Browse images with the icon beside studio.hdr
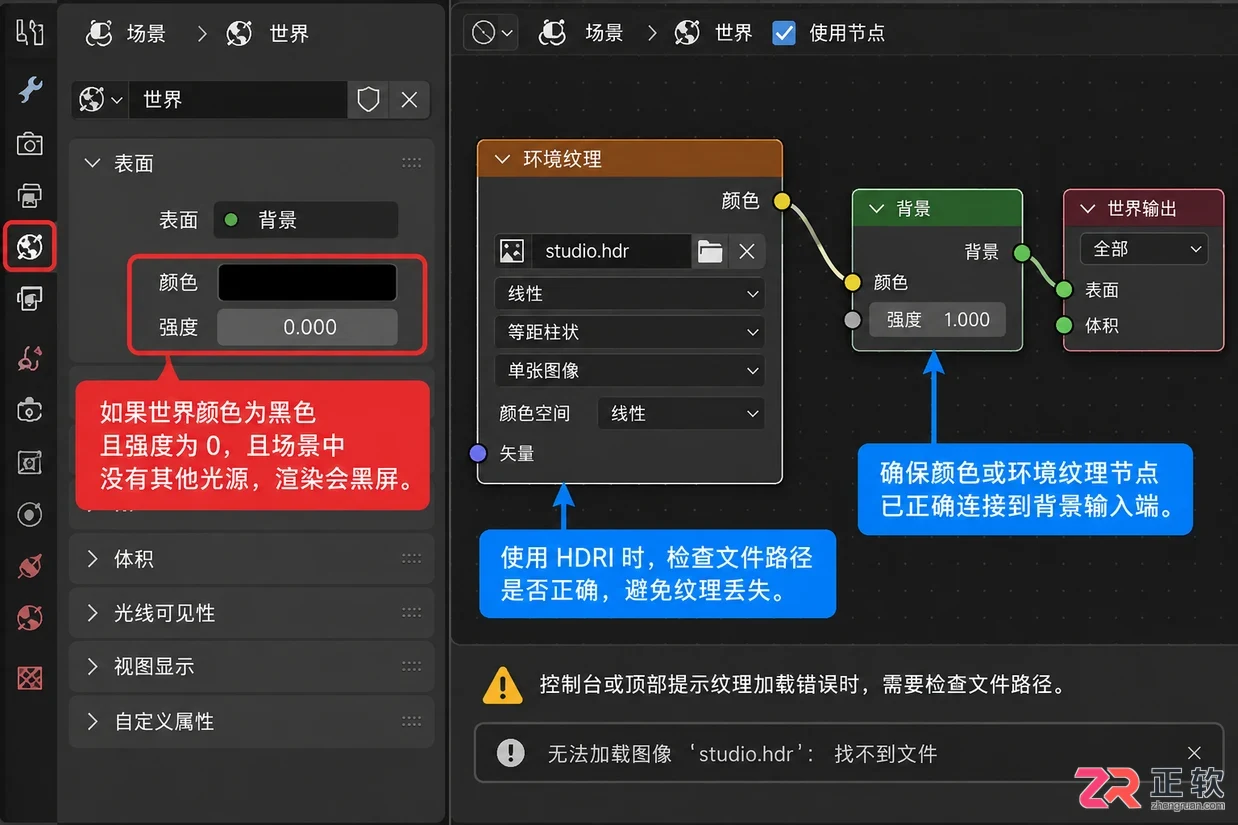Viewport: 1238px width, 825px height. (x=512, y=251)
